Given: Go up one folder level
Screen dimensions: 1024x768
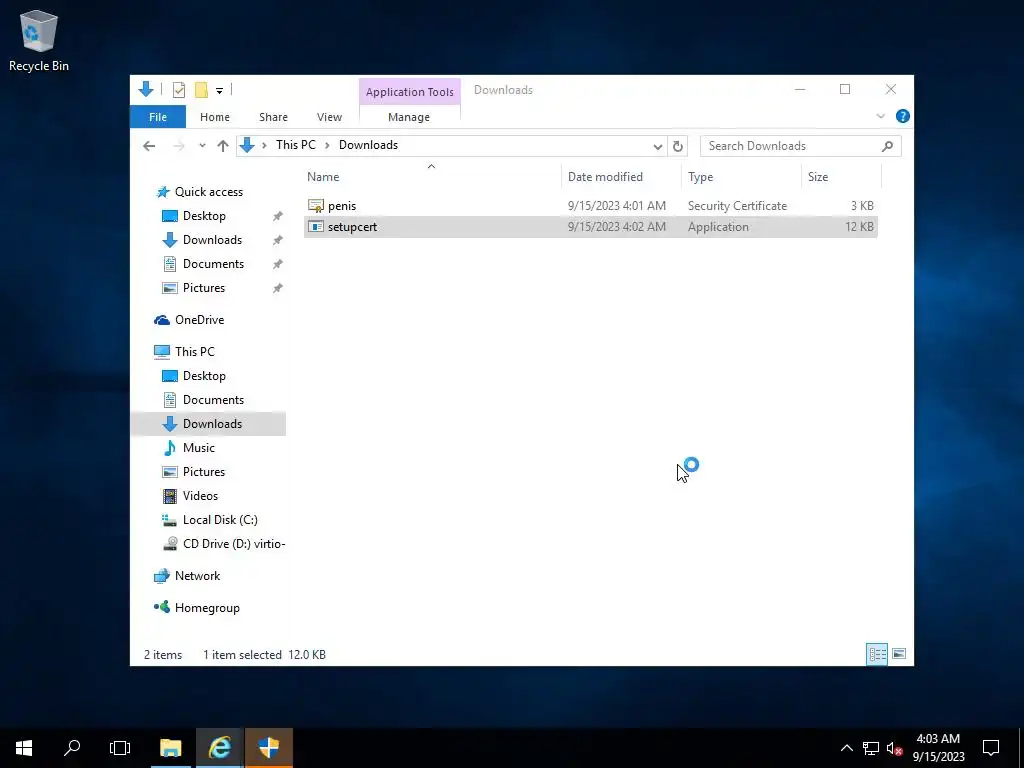Looking at the screenshot, I should coord(223,146).
